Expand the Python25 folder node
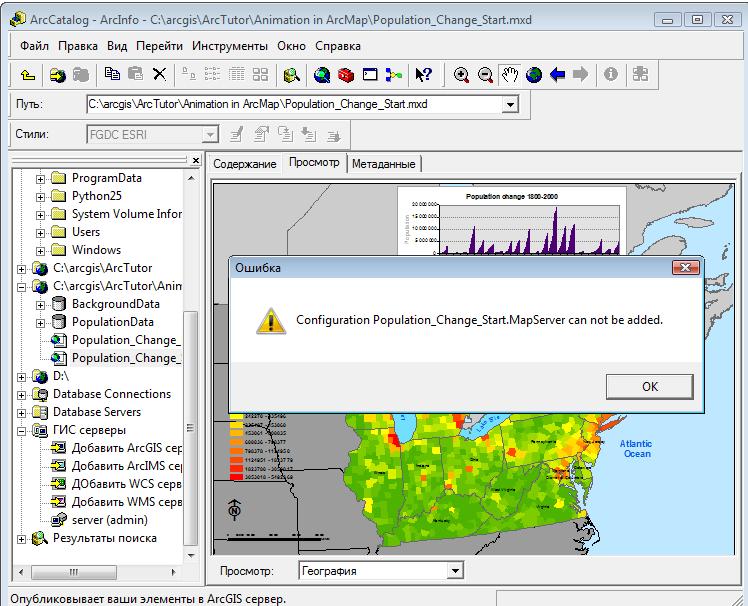 coord(40,197)
